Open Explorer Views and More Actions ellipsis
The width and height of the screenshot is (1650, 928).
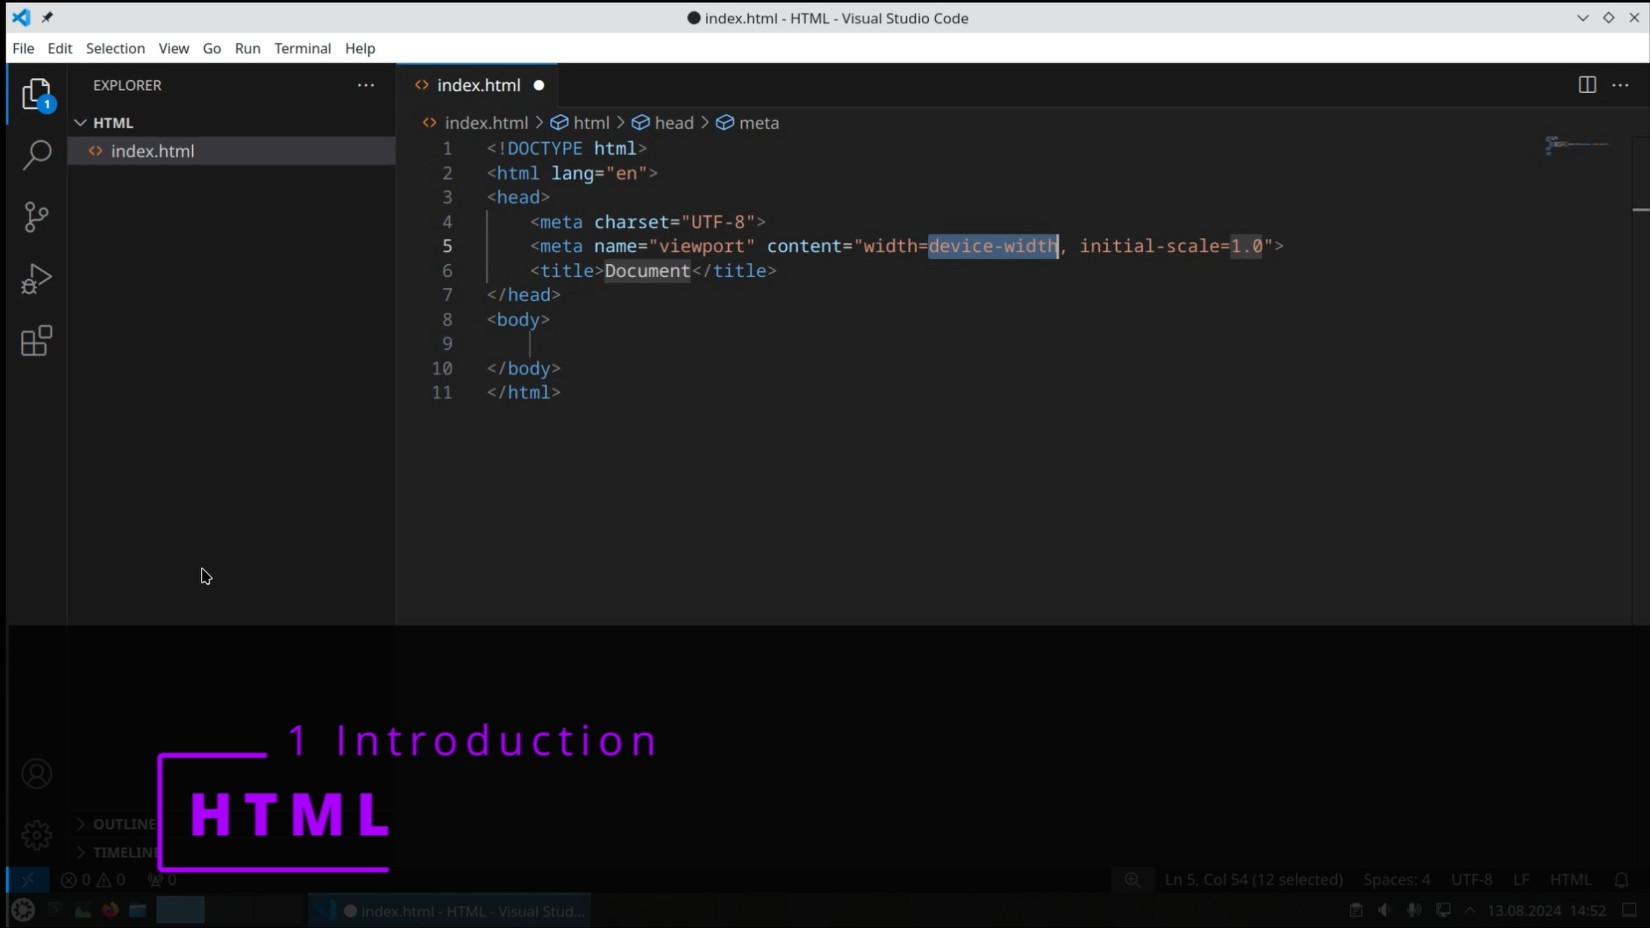[366, 85]
